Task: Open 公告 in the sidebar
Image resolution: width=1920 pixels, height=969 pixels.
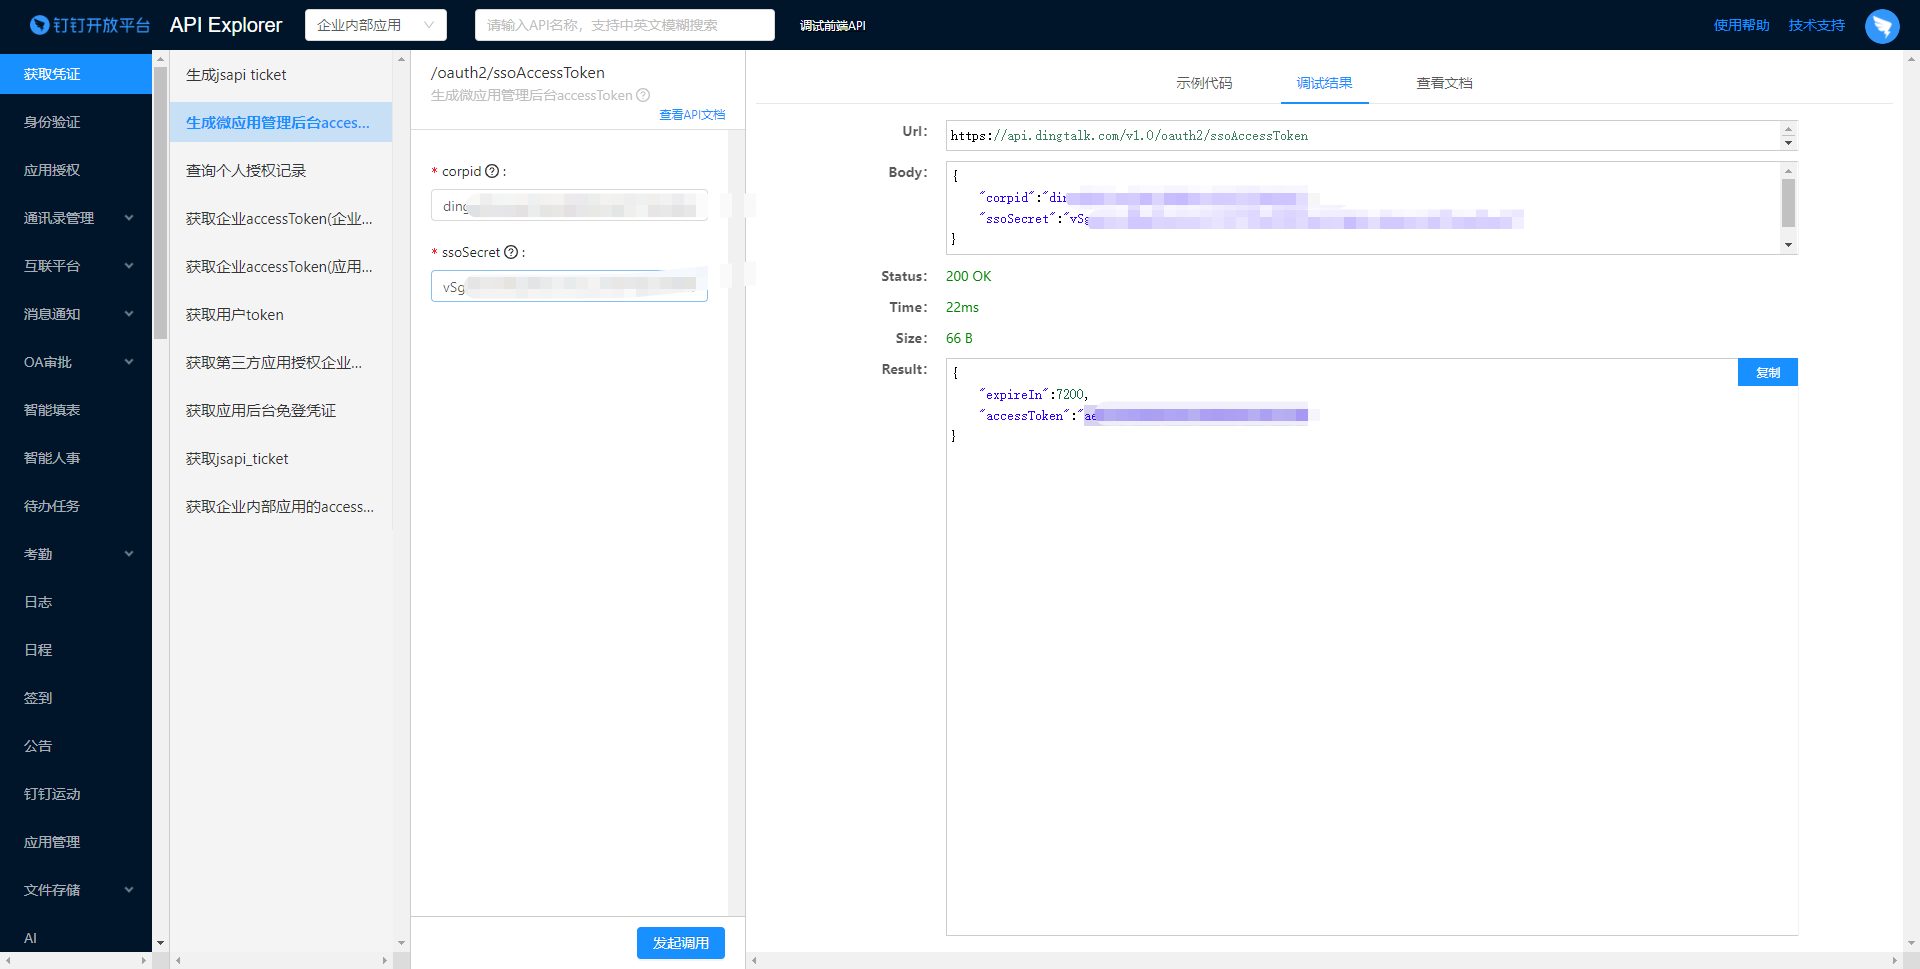Action: pyautogui.click(x=76, y=746)
